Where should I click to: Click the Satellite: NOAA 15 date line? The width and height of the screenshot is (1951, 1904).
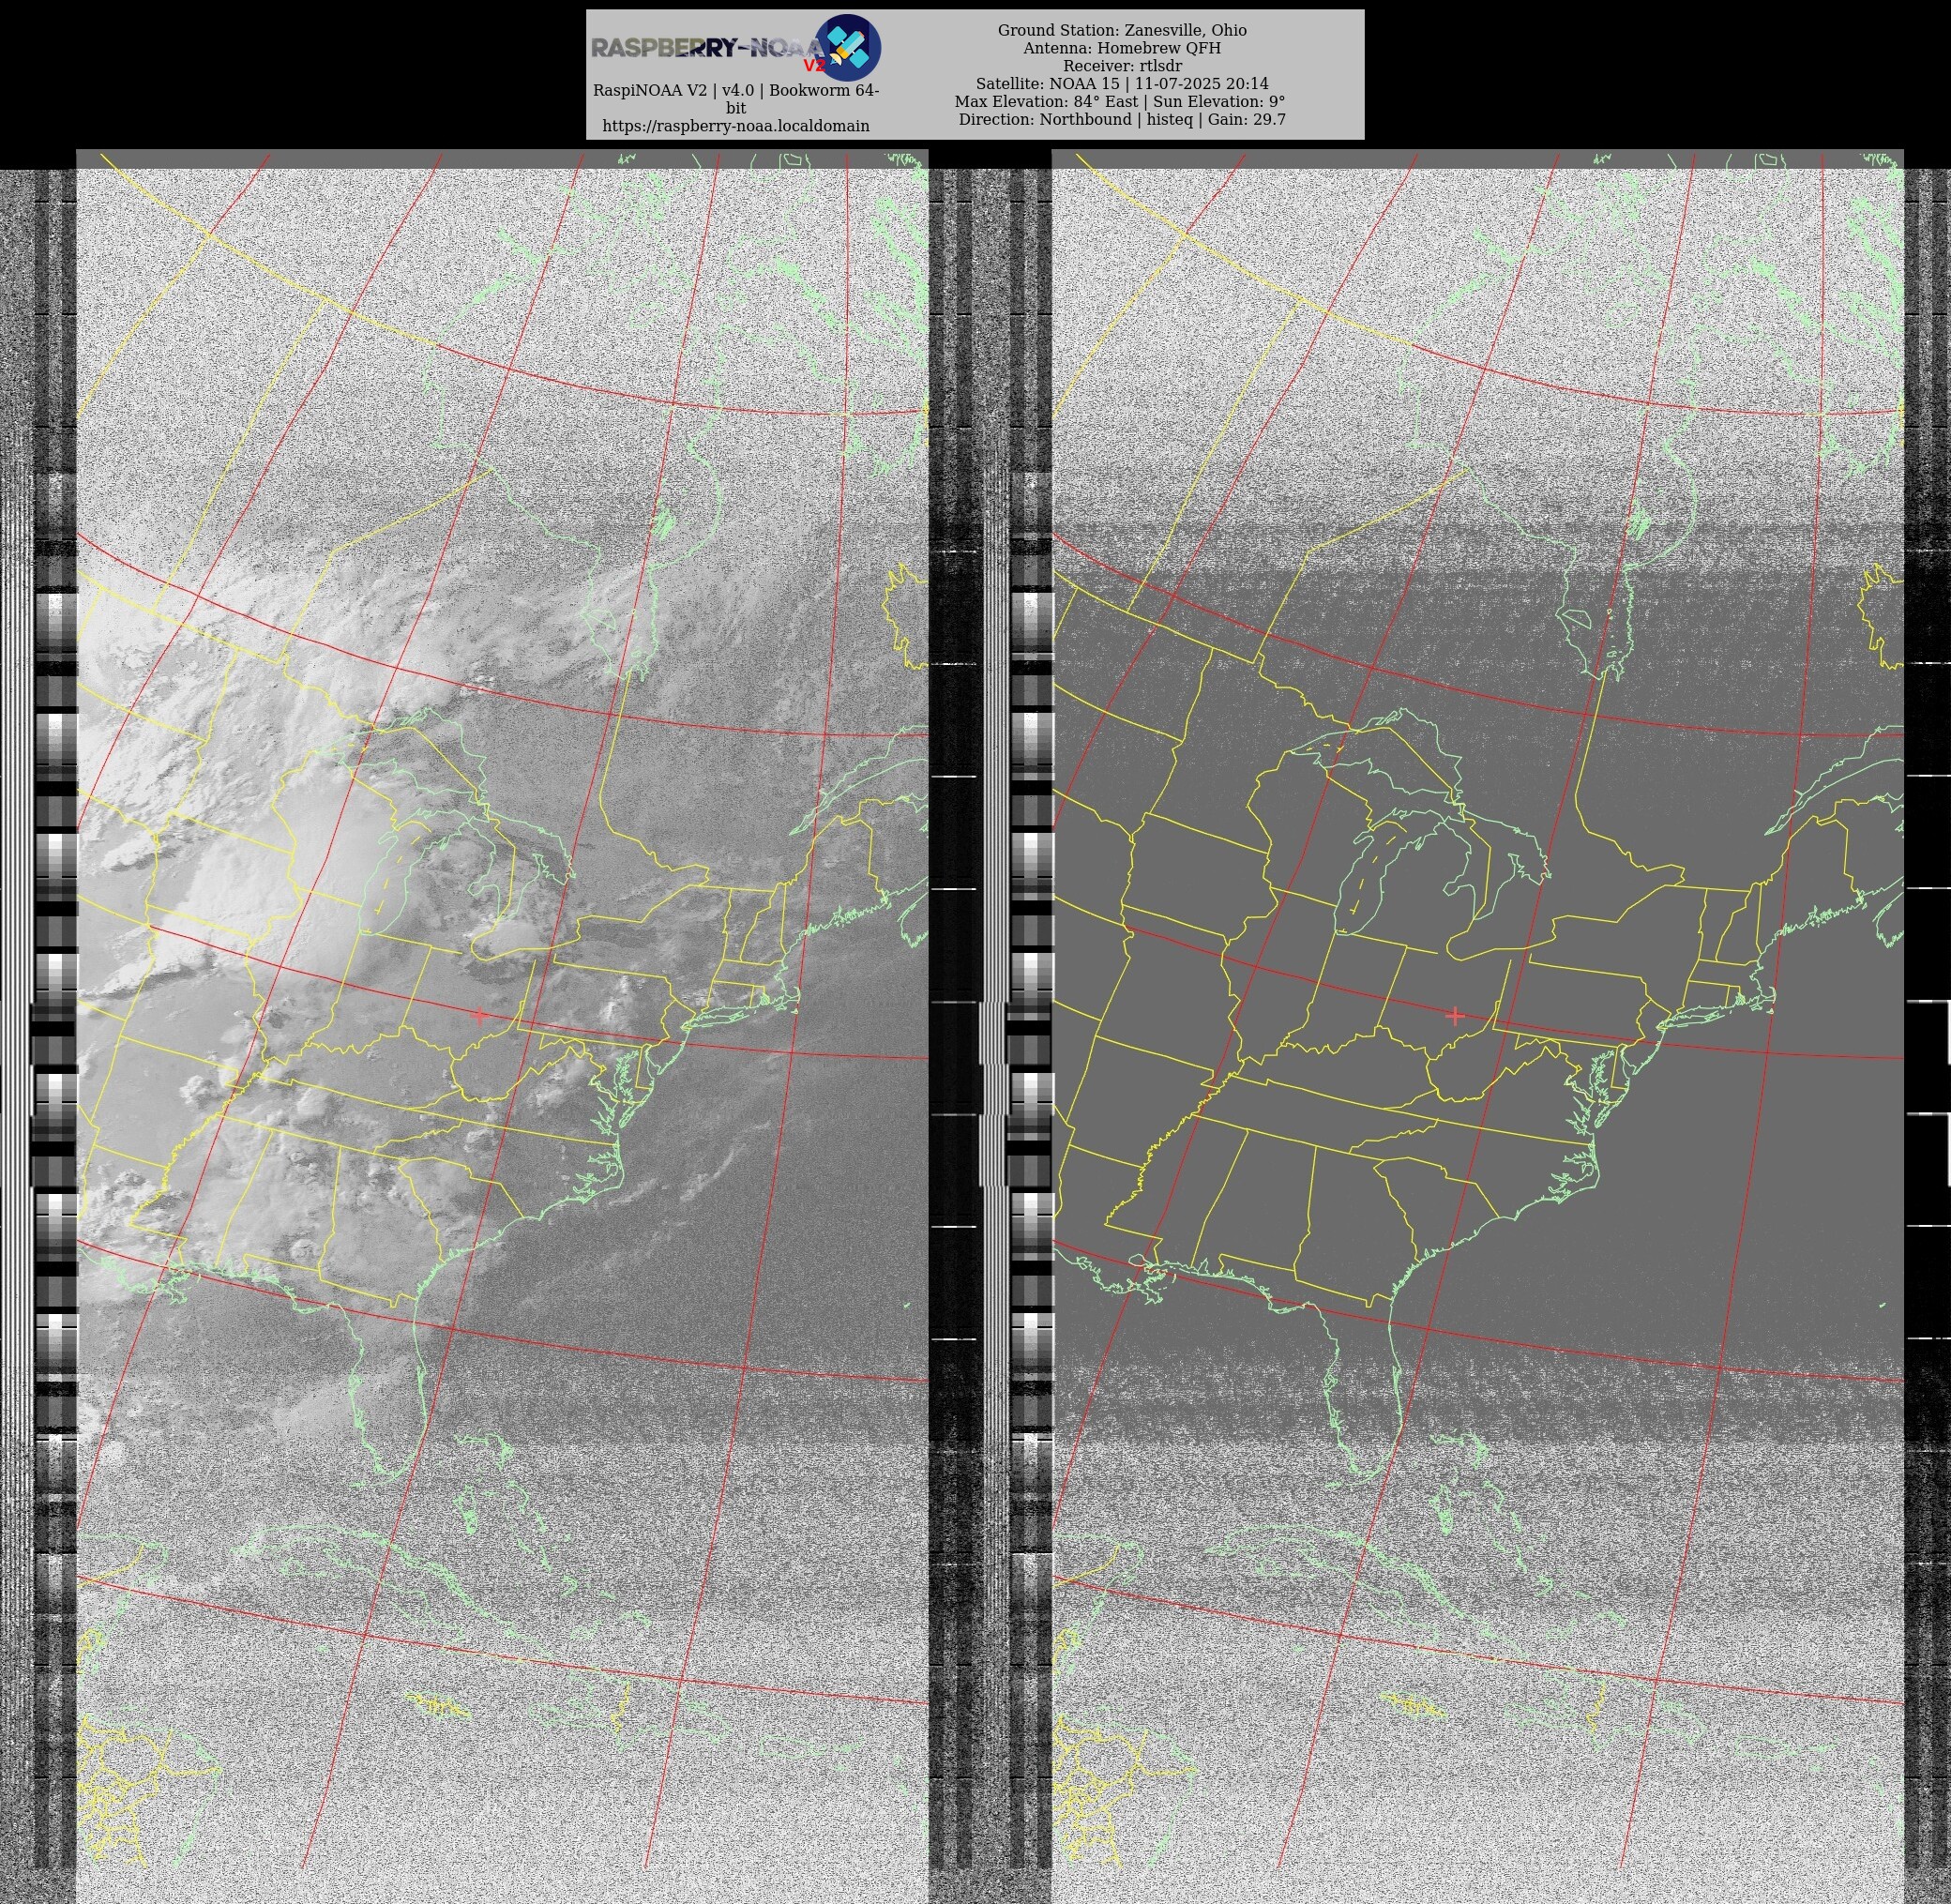[x=1121, y=84]
